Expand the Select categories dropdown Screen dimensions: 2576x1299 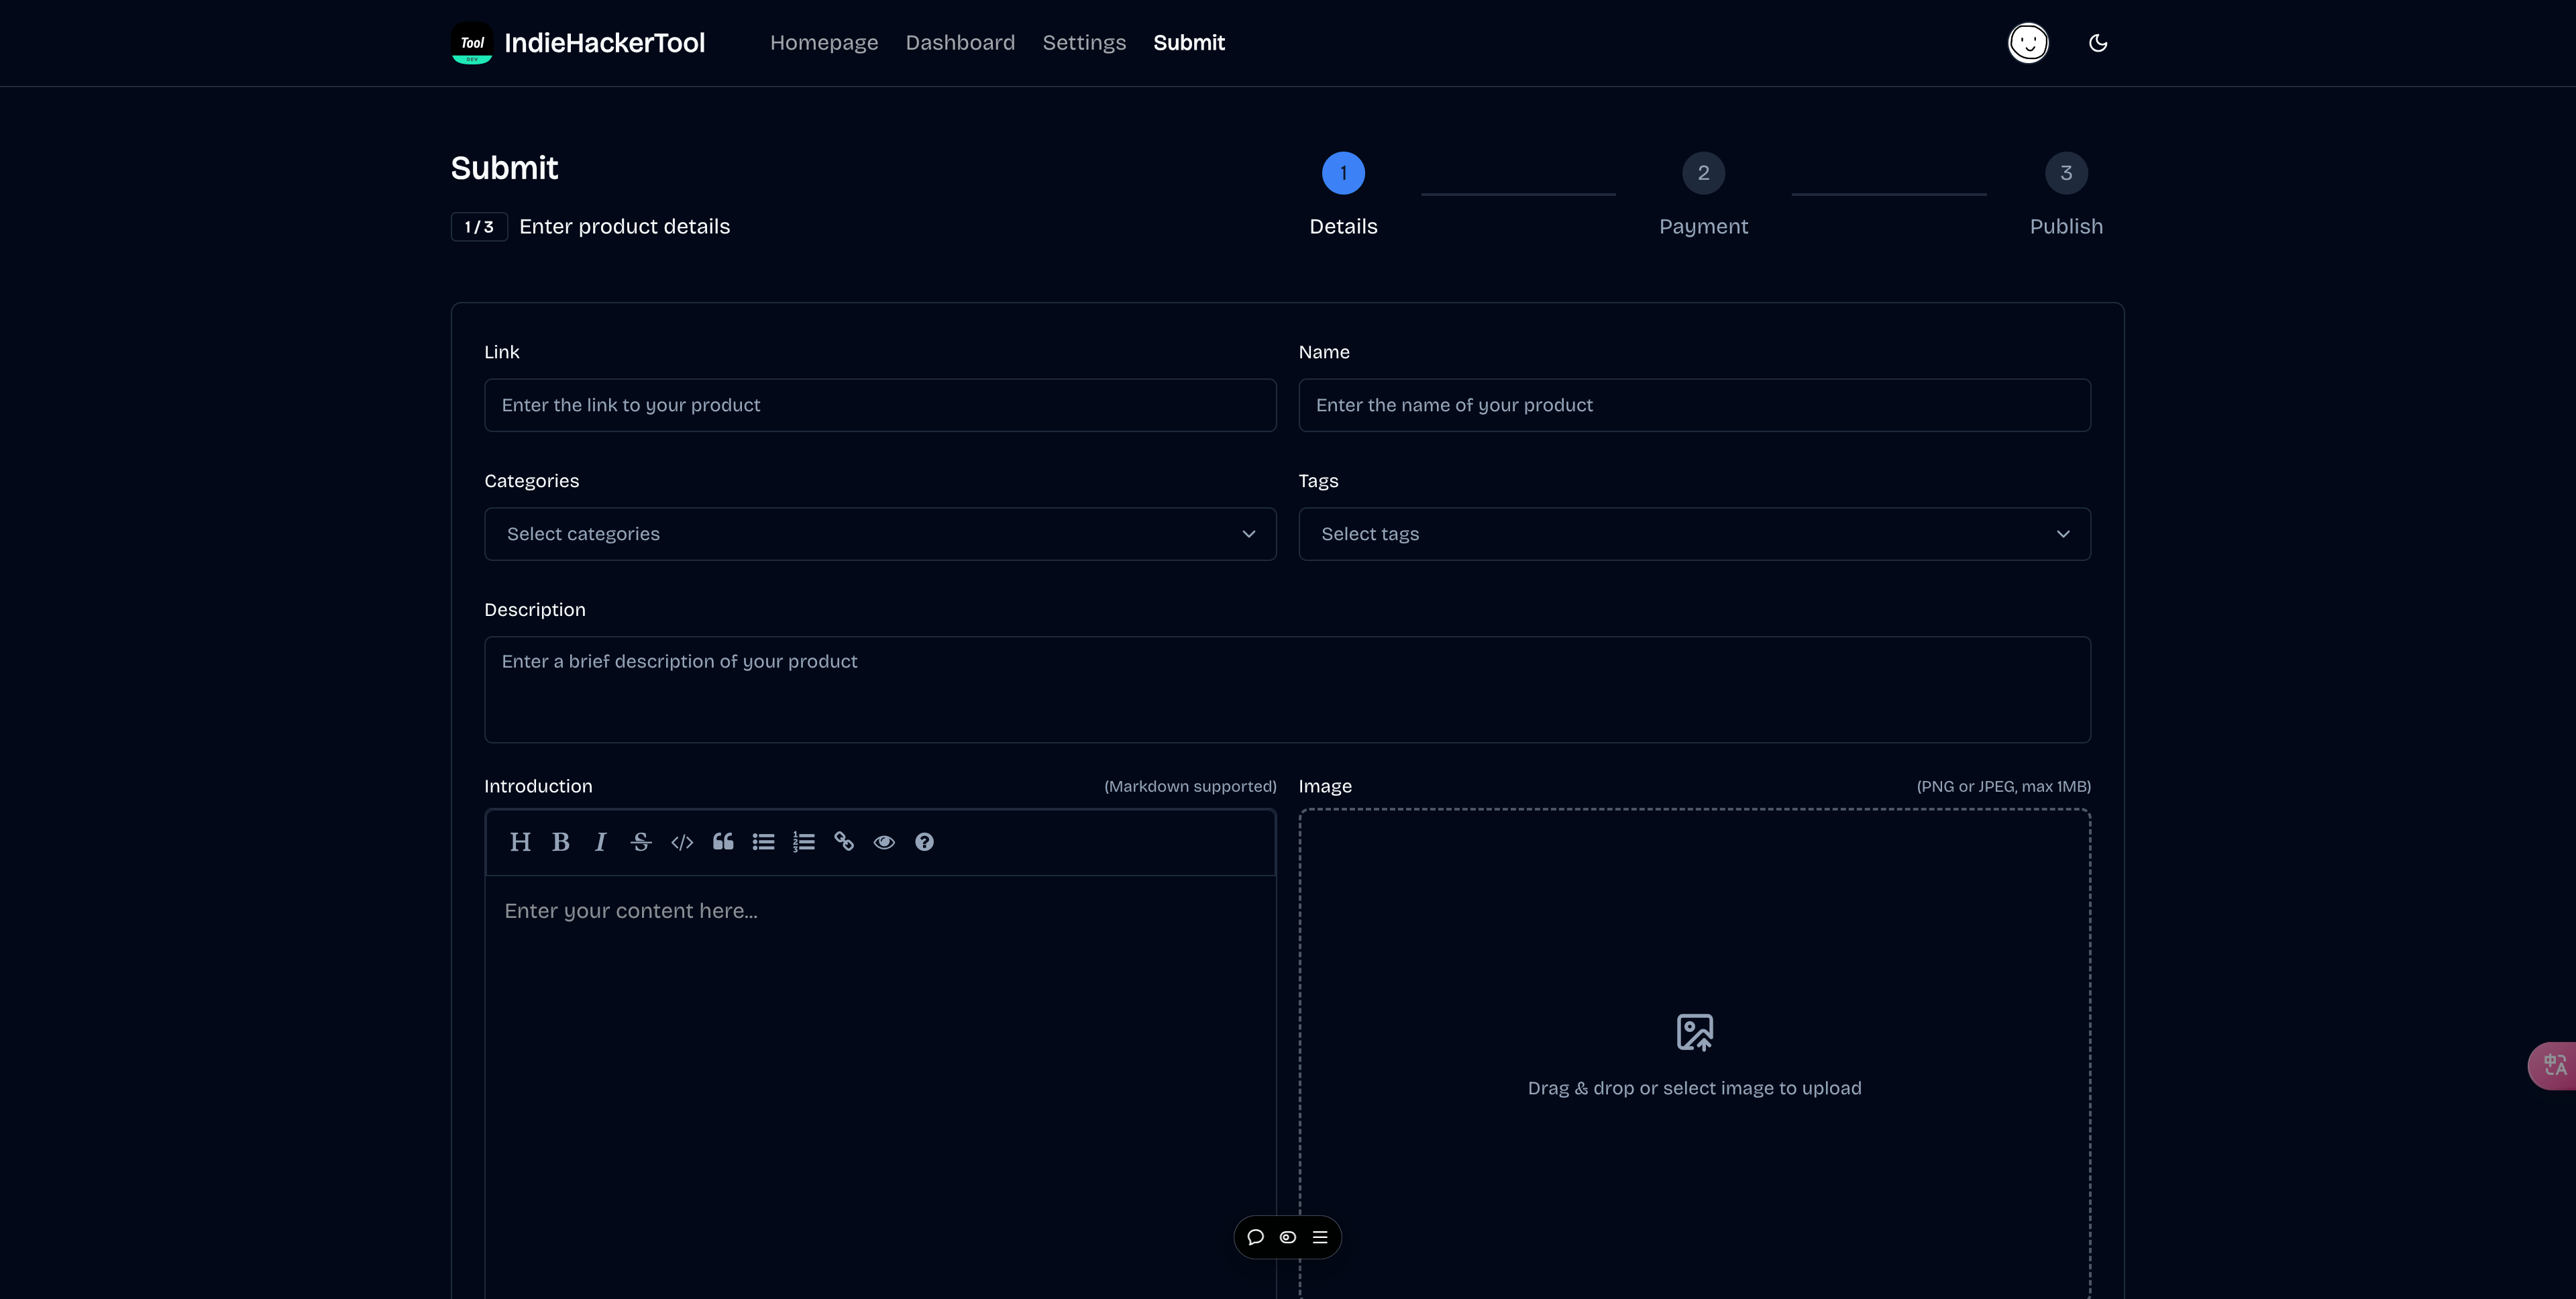tap(880, 534)
